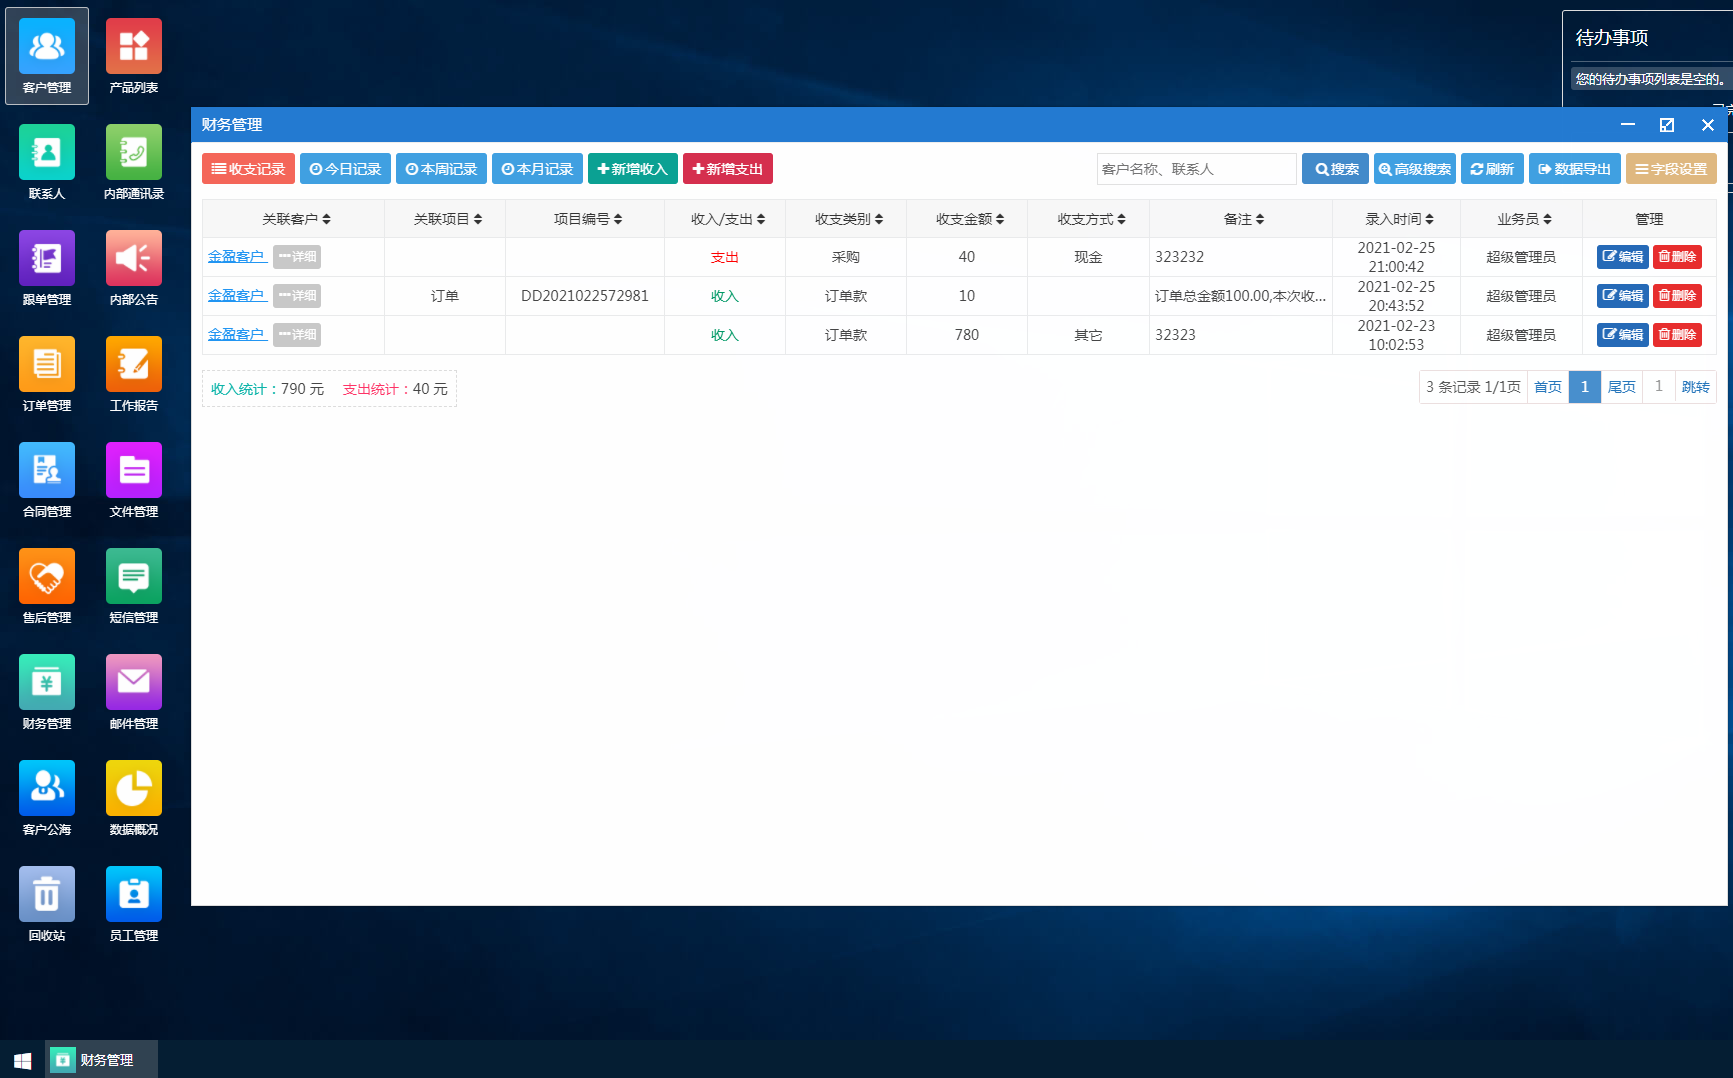Viewport: 1733px width, 1078px height.
Task: Filter by 今日记录
Action: click(345, 169)
